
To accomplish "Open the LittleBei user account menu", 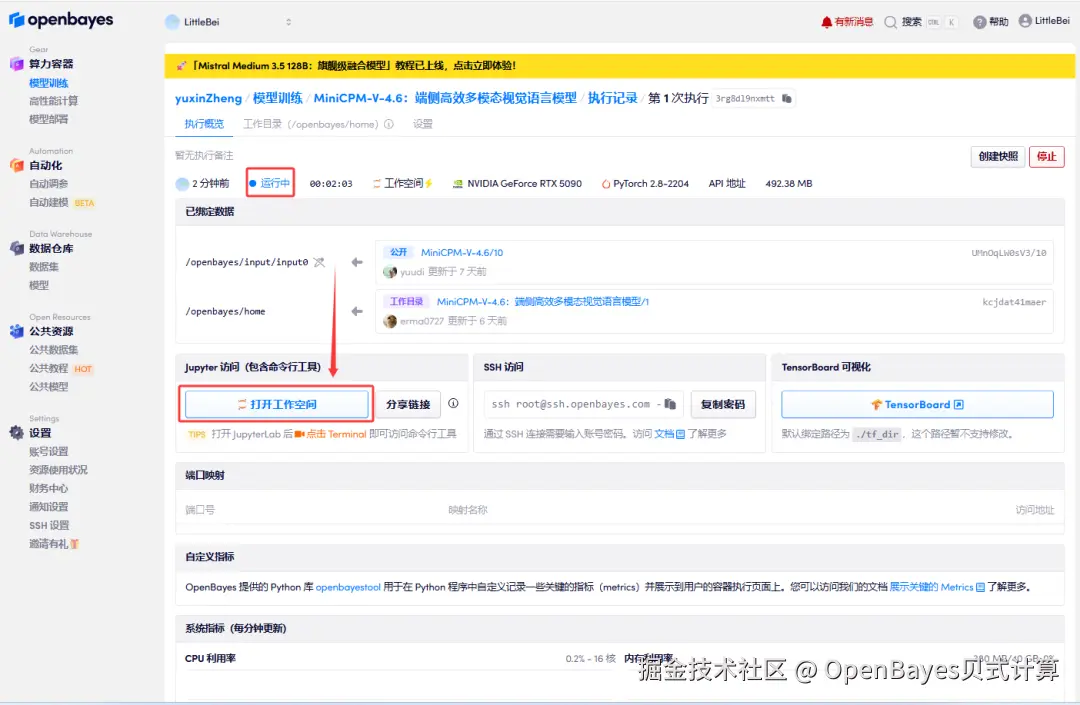I will click(x=1044, y=21).
